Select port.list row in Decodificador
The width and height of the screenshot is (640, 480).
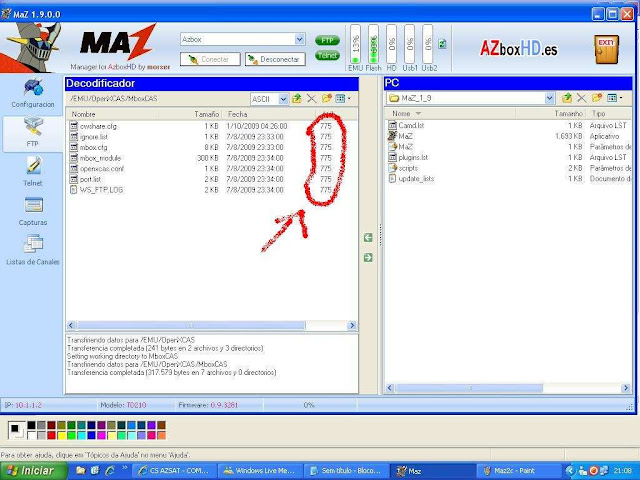(202, 179)
